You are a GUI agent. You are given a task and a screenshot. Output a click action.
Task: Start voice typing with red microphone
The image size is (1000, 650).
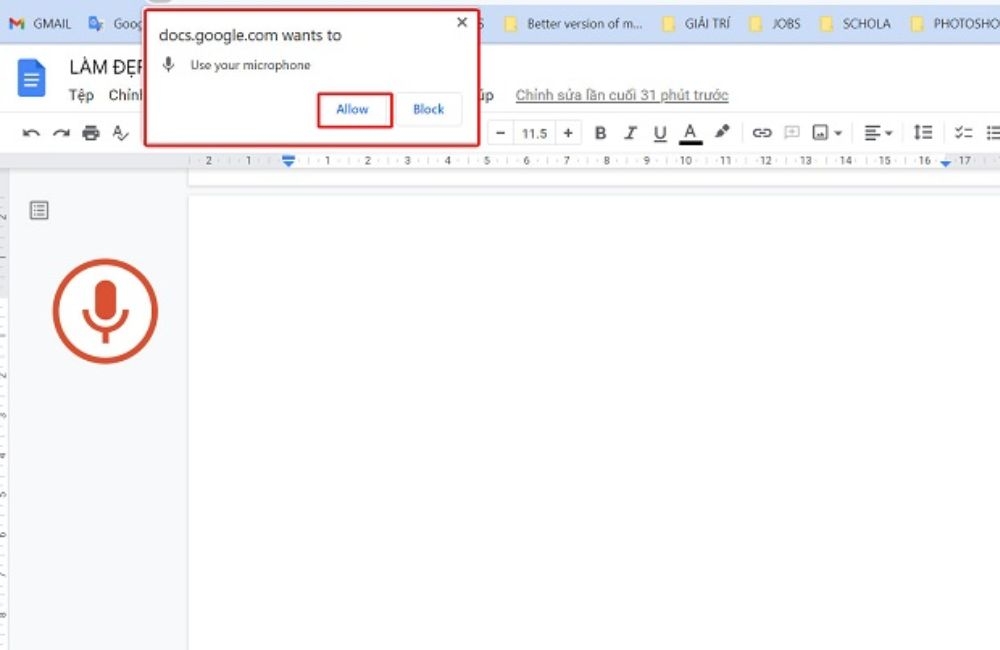click(105, 311)
